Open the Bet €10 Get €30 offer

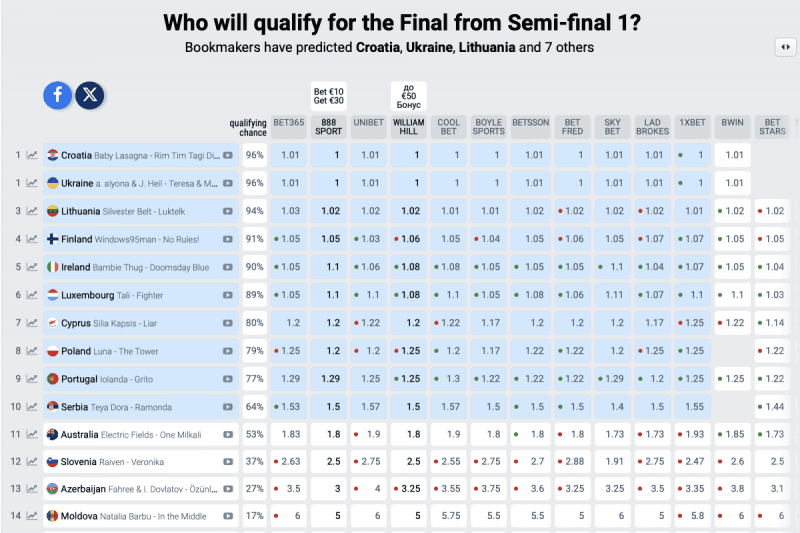click(329, 96)
